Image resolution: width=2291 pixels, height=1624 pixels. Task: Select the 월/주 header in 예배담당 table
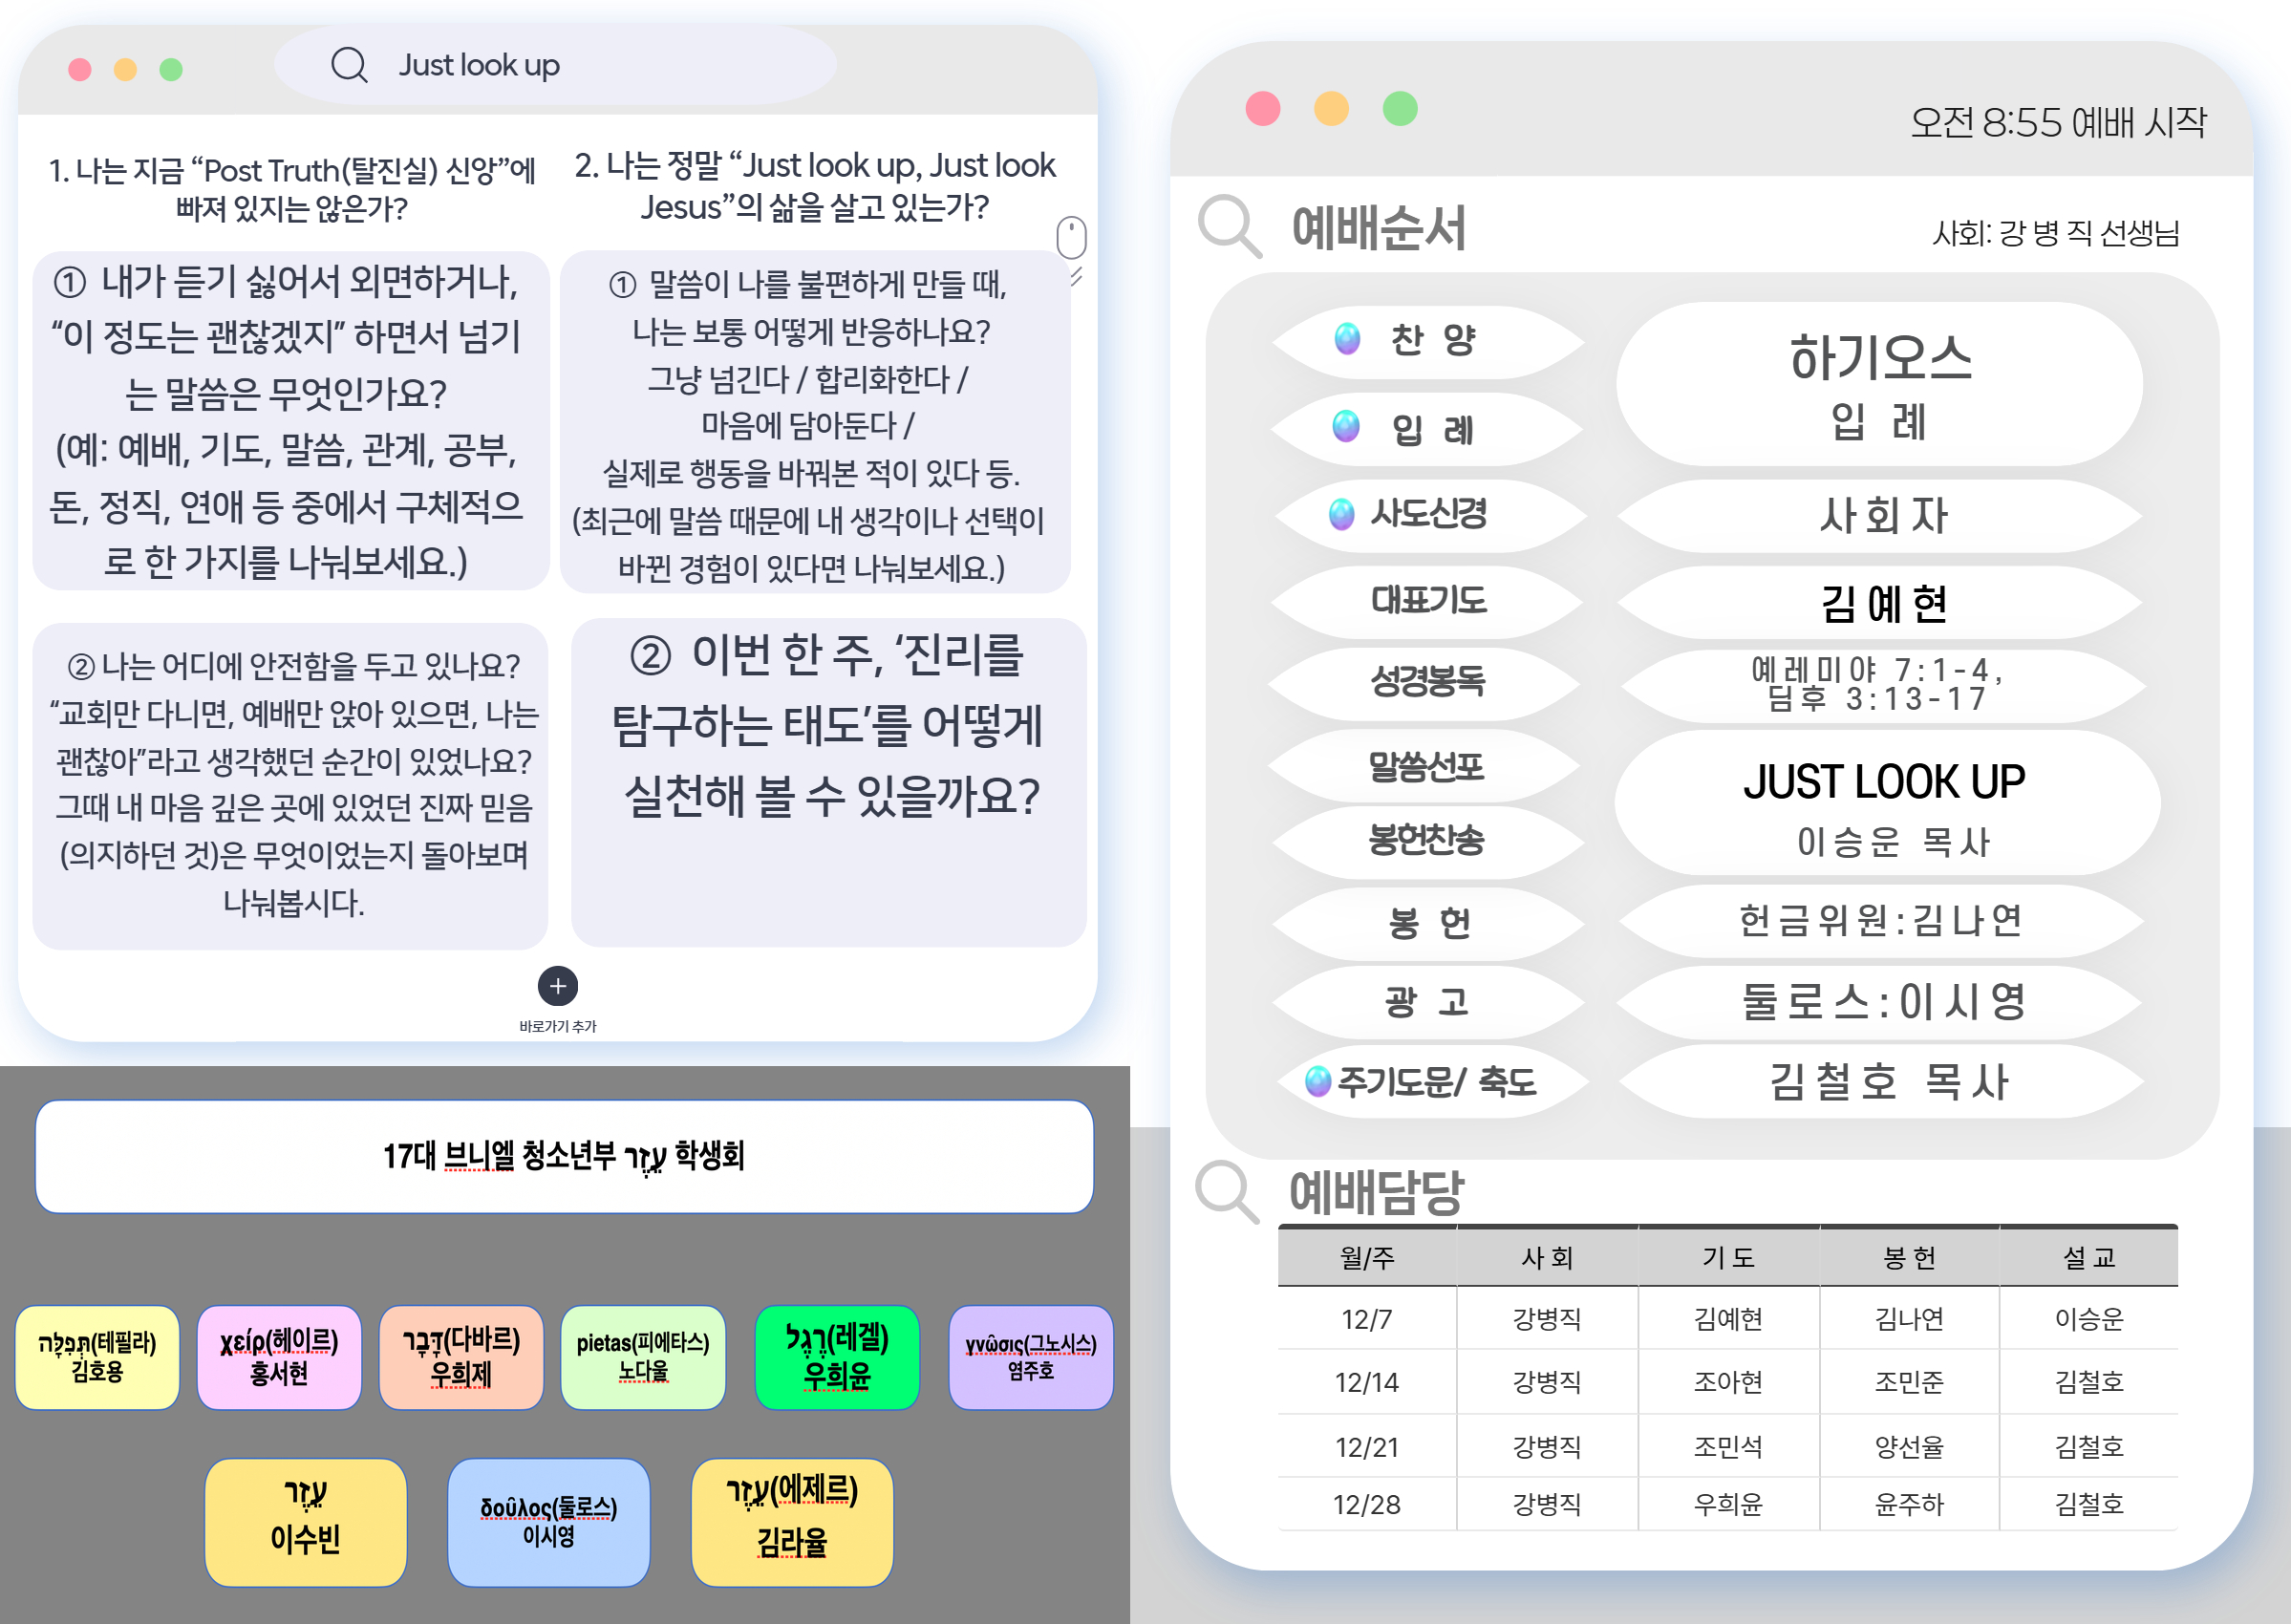point(1366,1256)
